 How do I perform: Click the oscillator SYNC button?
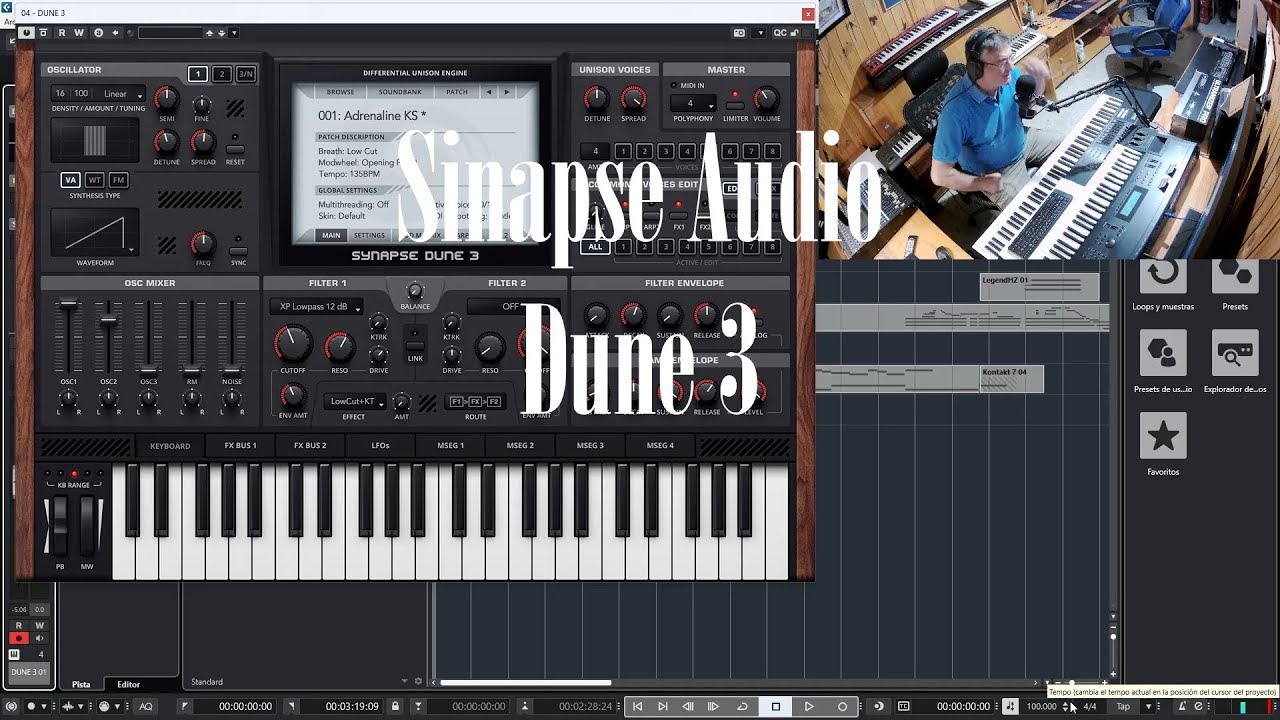[x=238, y=251]
